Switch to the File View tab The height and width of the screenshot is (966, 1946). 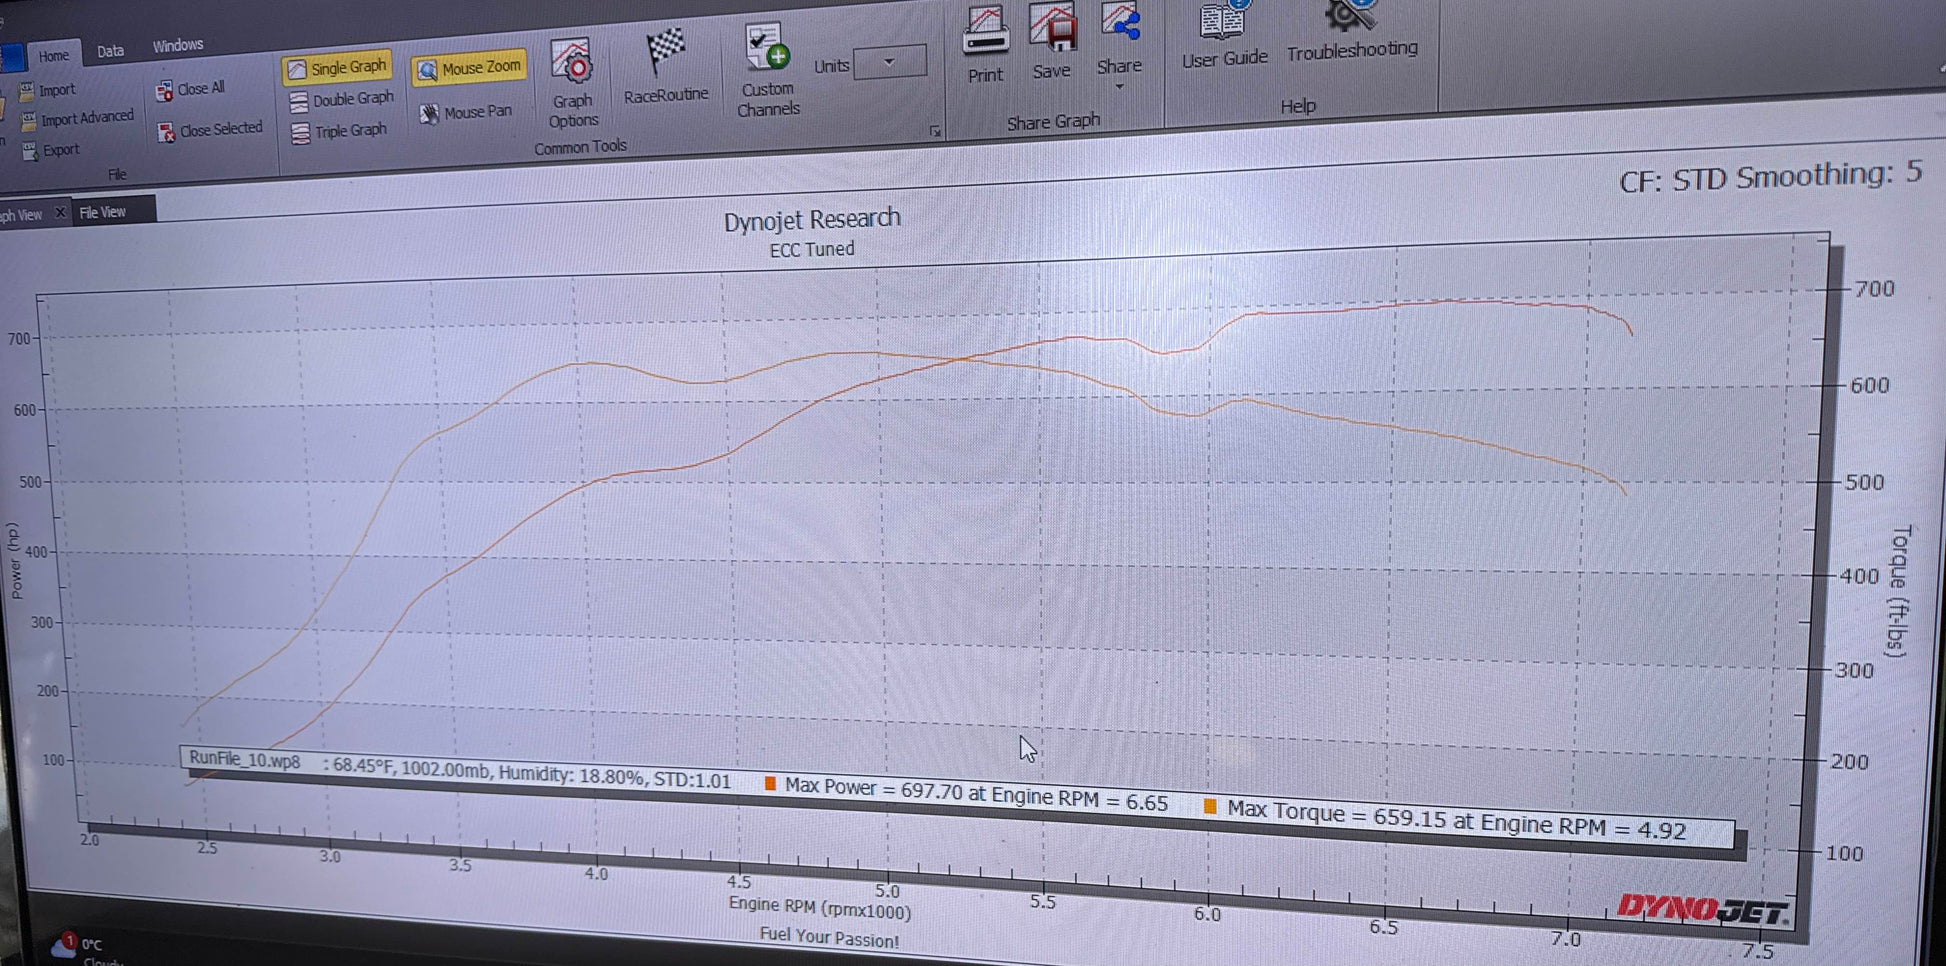[103, 212]
